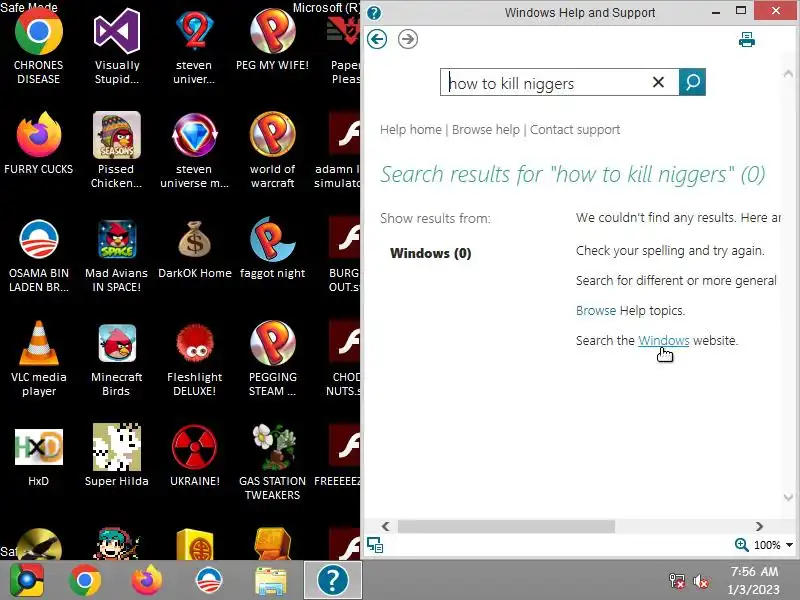Select the PEGGING STEAM desktop icon
The image size is (800, 600).
point(272,359)
